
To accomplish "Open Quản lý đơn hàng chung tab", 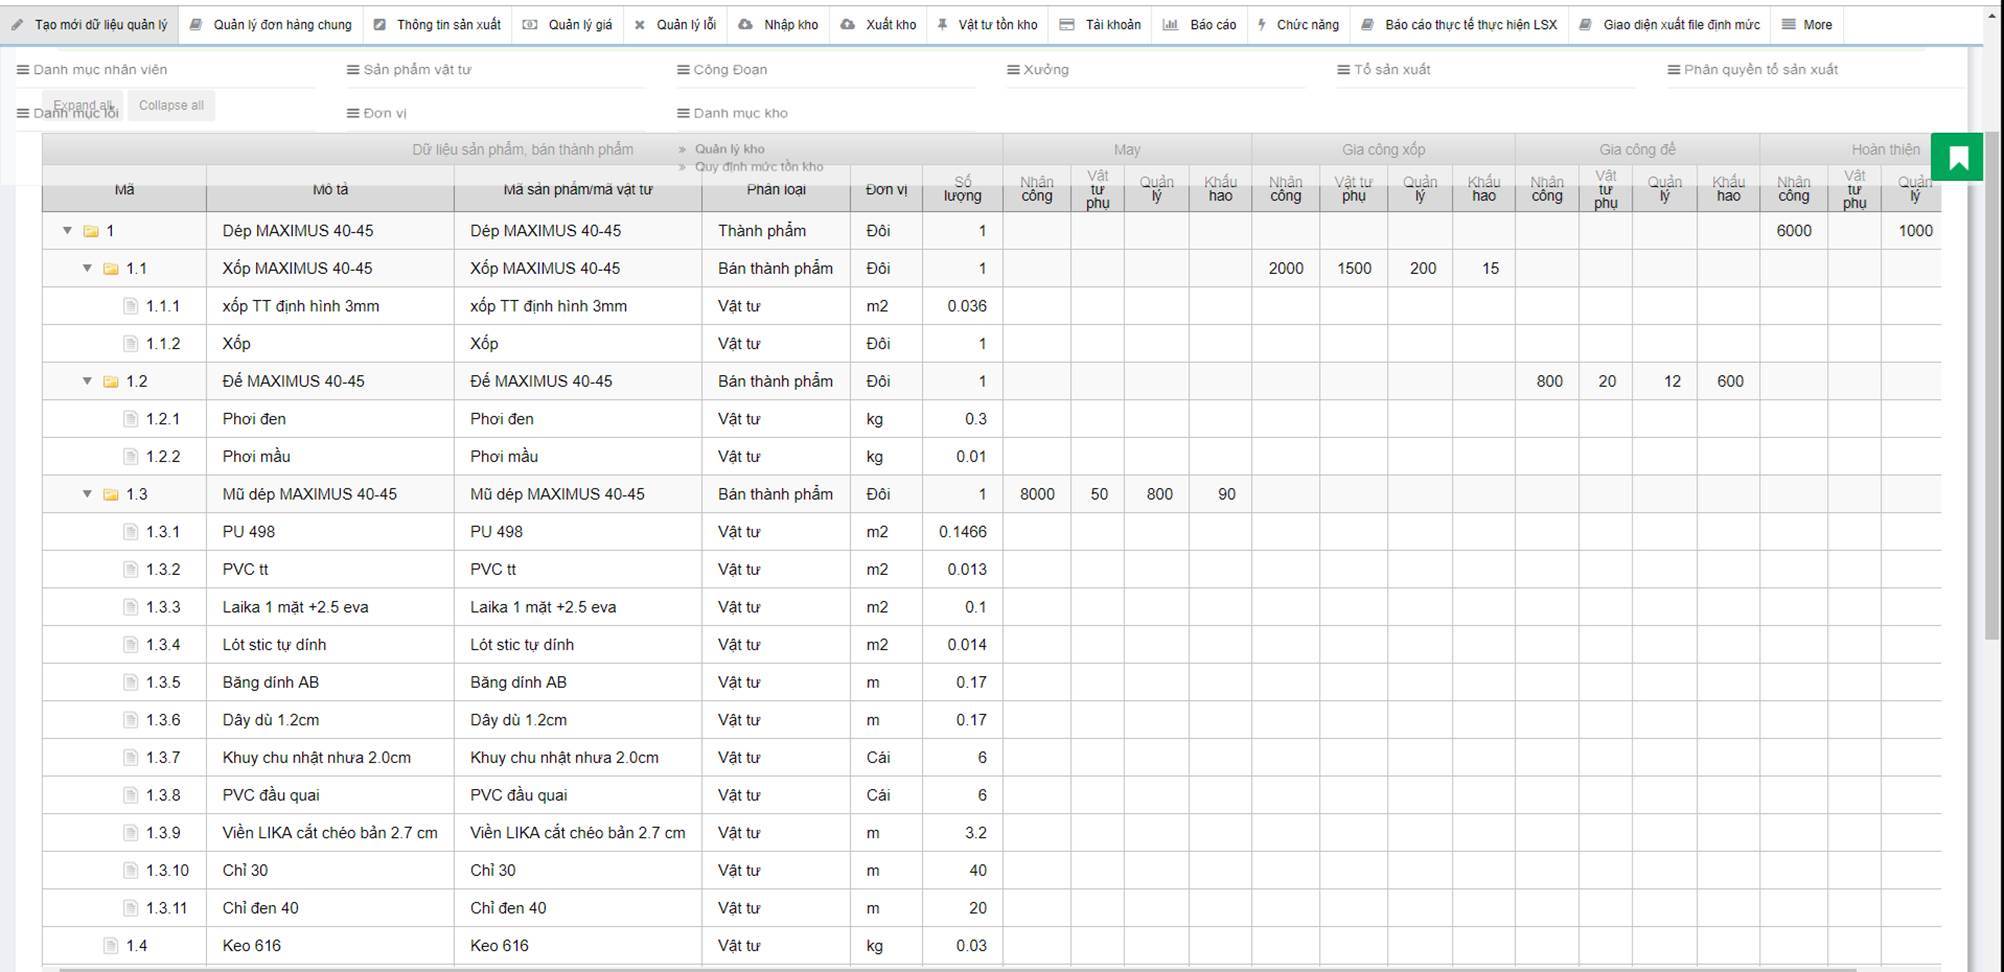I will pyautogui.click(x=271, y=25).
